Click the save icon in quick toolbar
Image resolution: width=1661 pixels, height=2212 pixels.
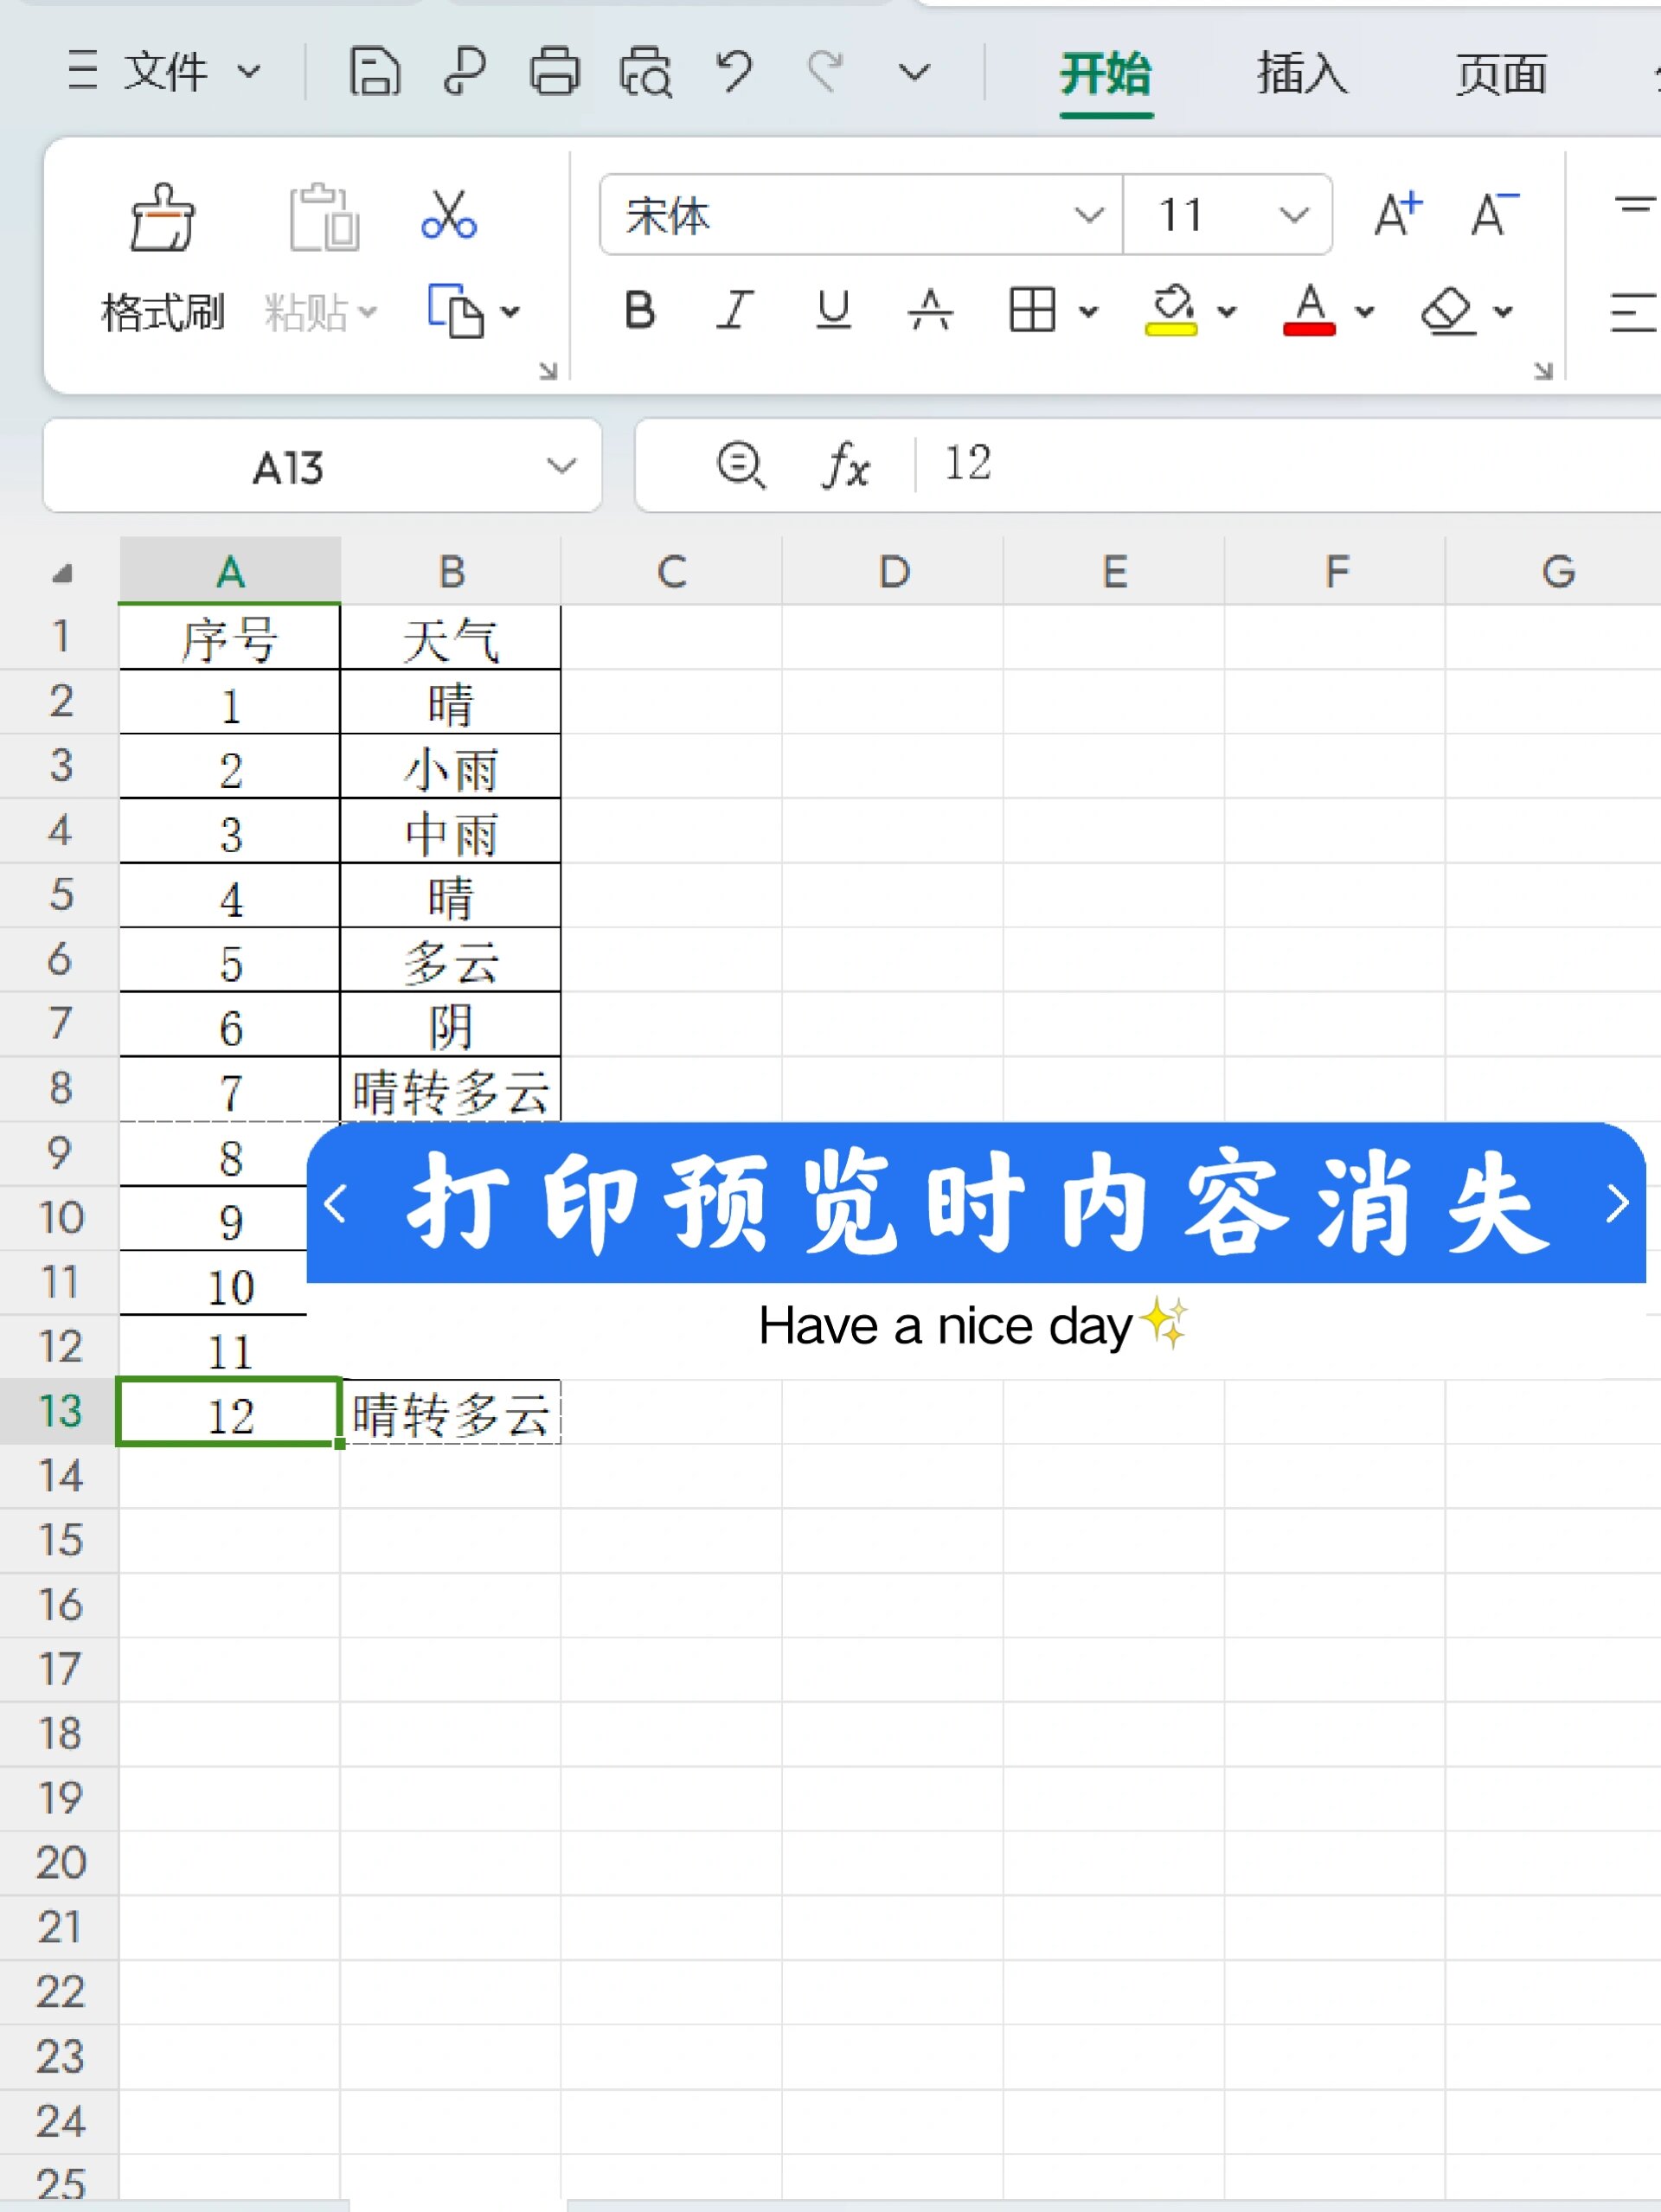(375, 72)
